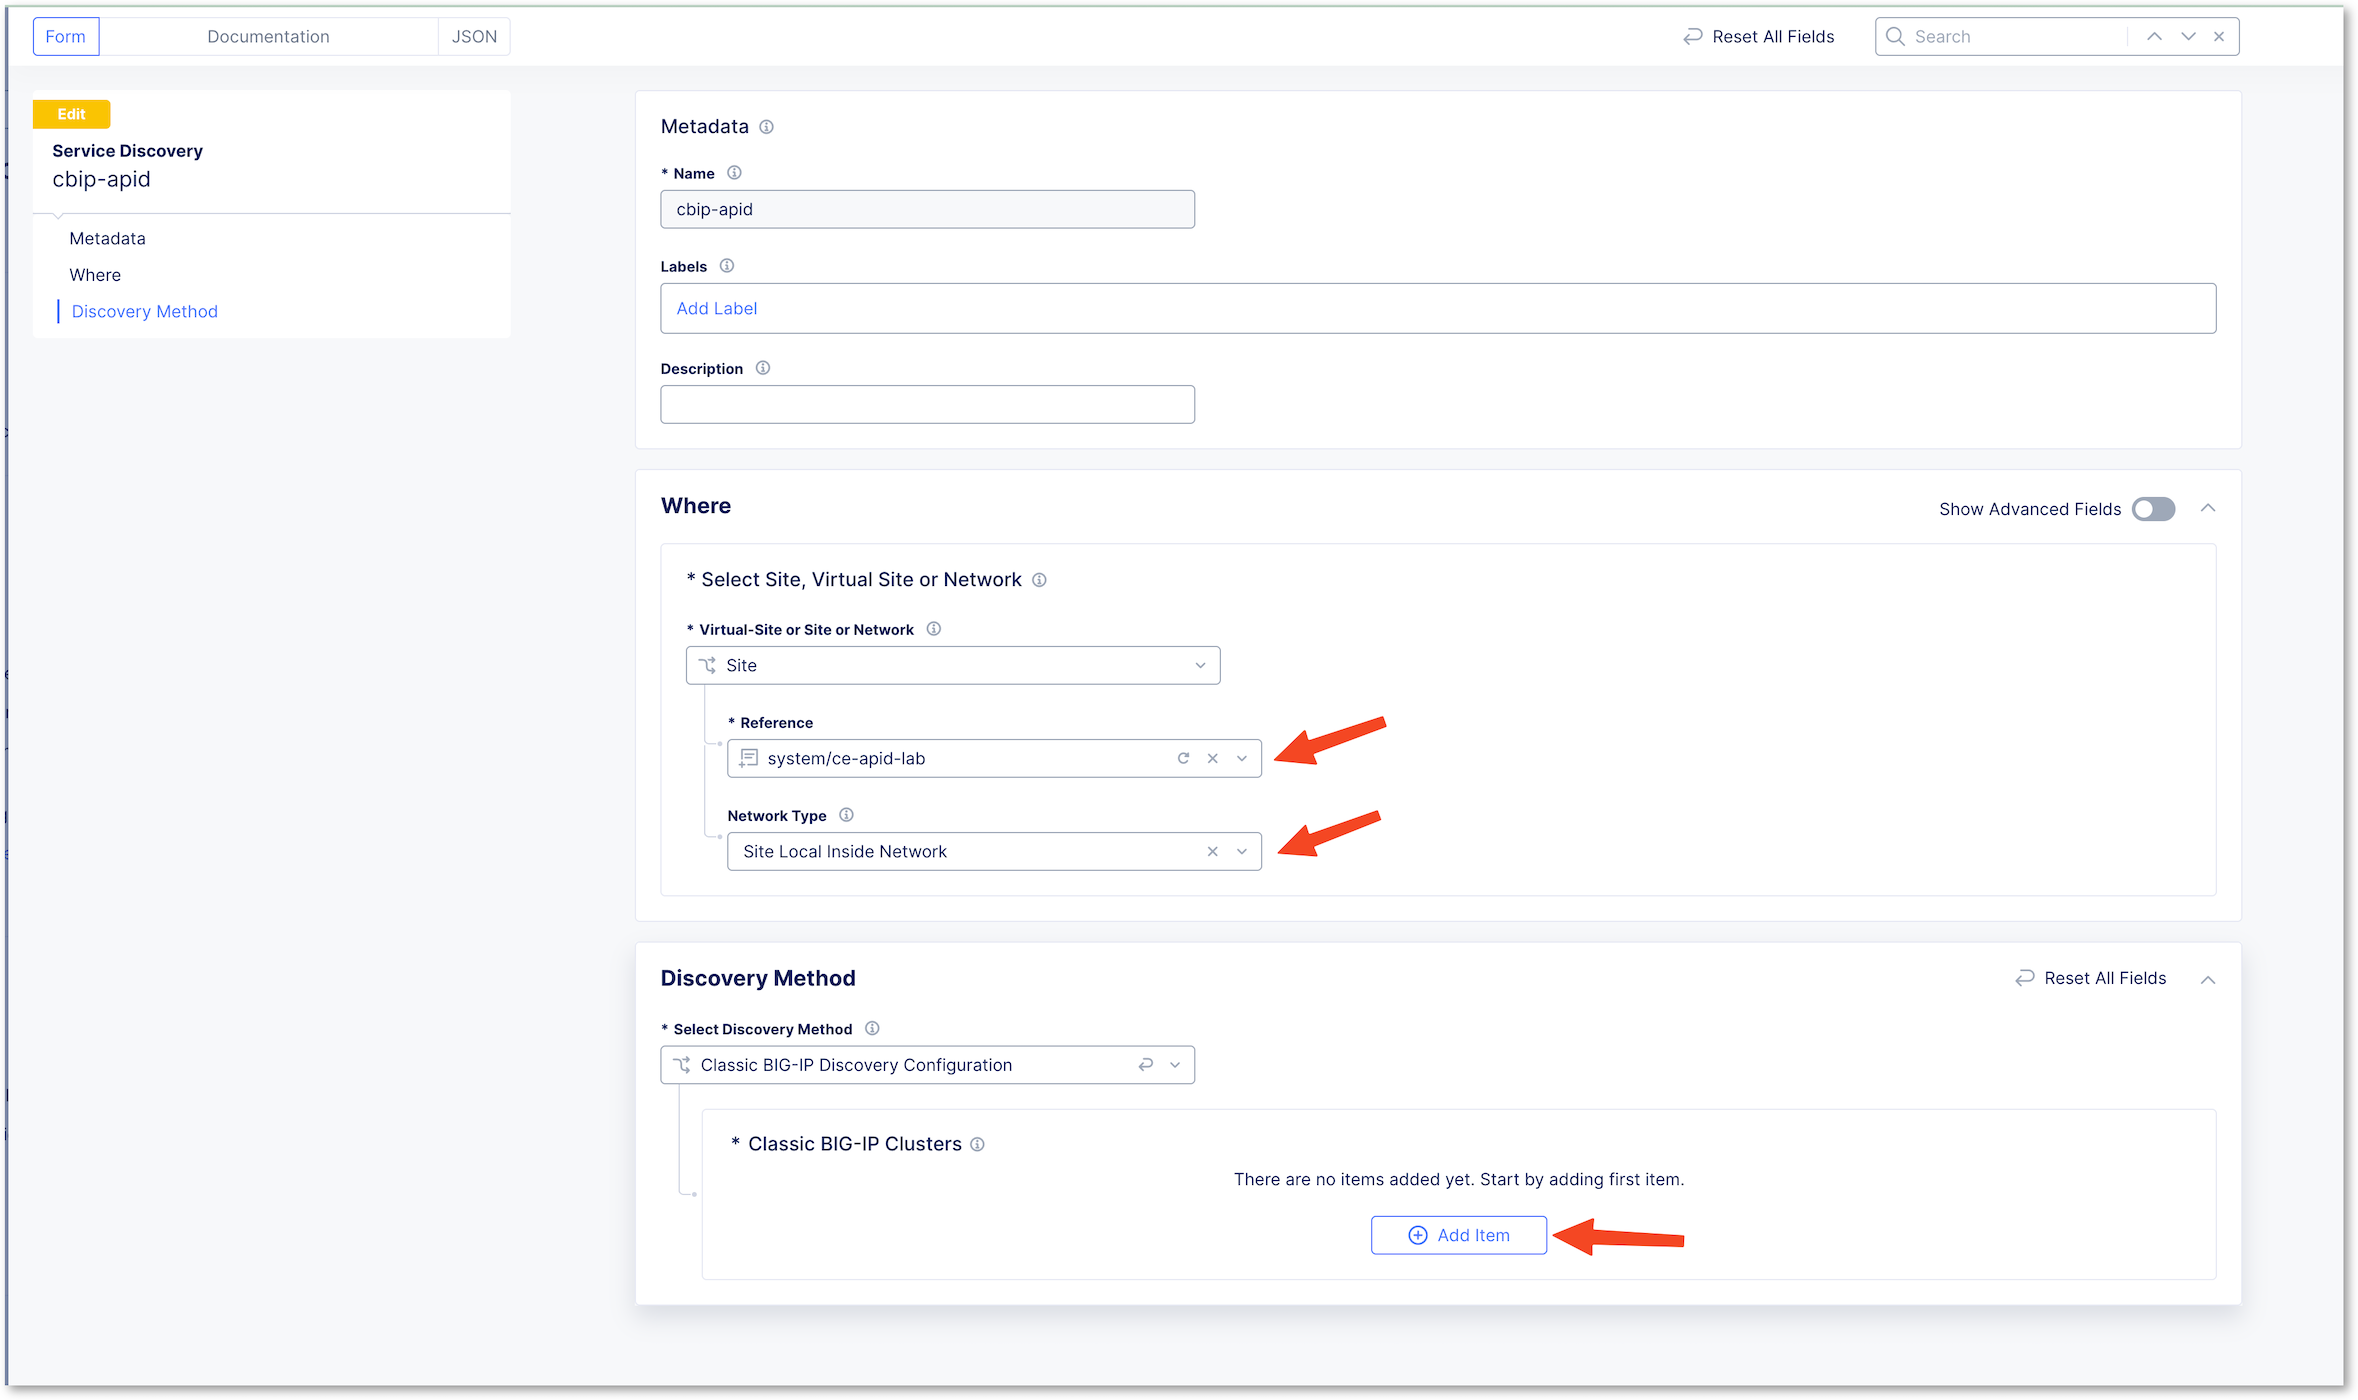
Task: Refresh the Reference field list
Action: point(1183,758)
